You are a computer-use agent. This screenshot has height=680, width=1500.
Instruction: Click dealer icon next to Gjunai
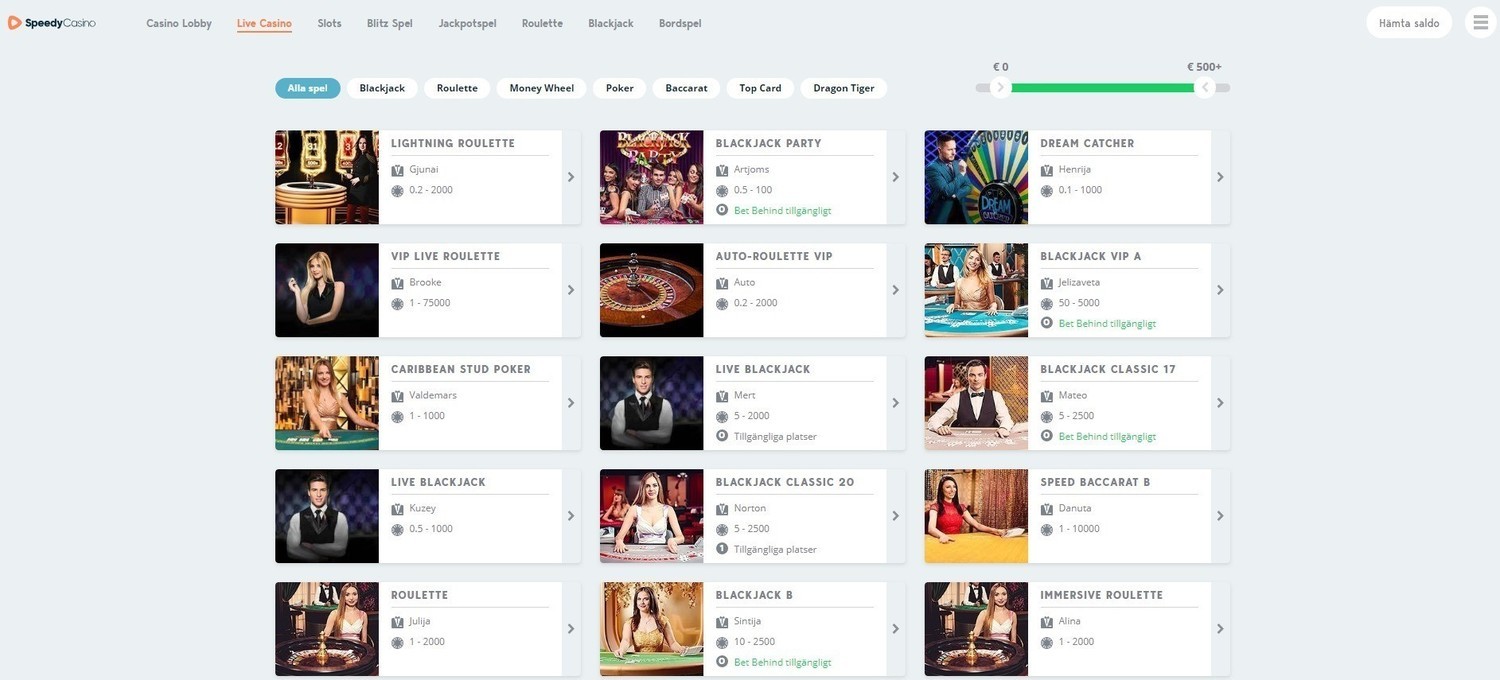[x=397, y=170]
